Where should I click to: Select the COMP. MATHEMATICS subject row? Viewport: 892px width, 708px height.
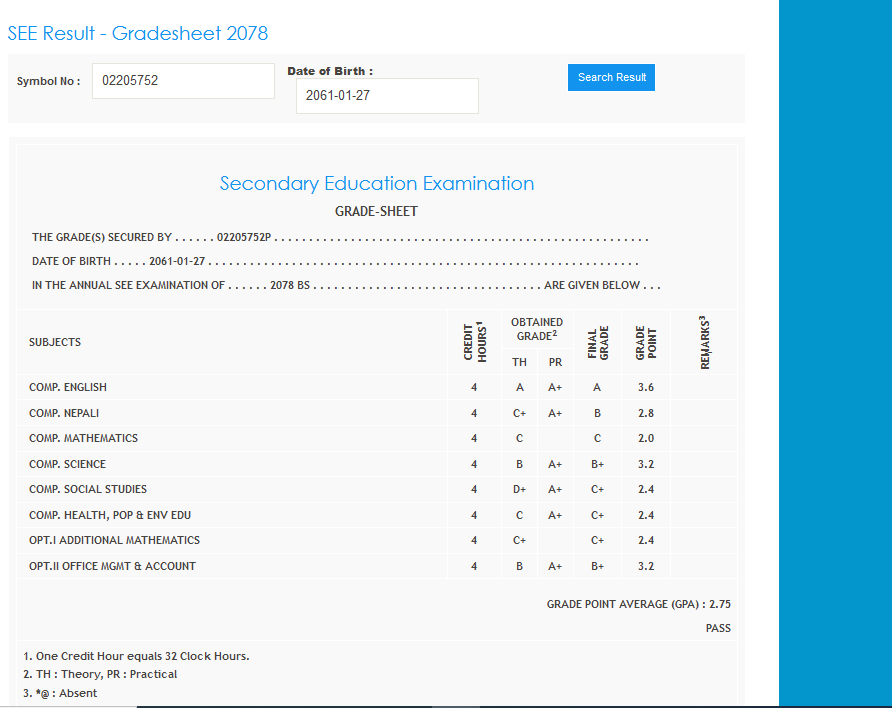click(83, 438)
